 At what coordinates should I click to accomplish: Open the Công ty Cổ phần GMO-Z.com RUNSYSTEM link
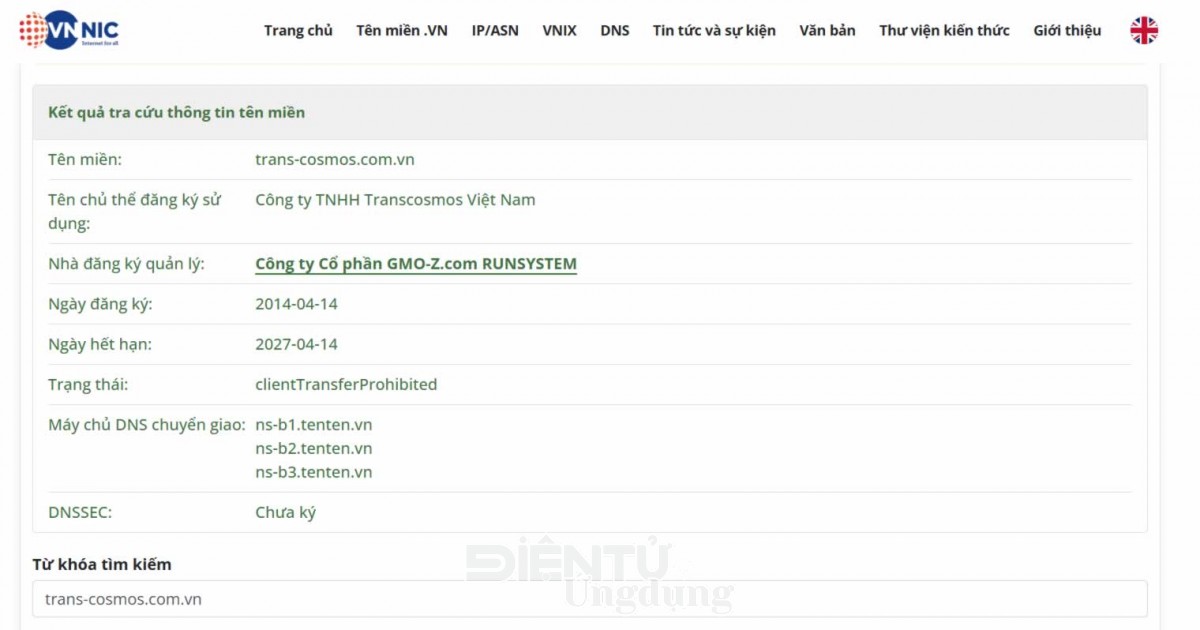416,264
